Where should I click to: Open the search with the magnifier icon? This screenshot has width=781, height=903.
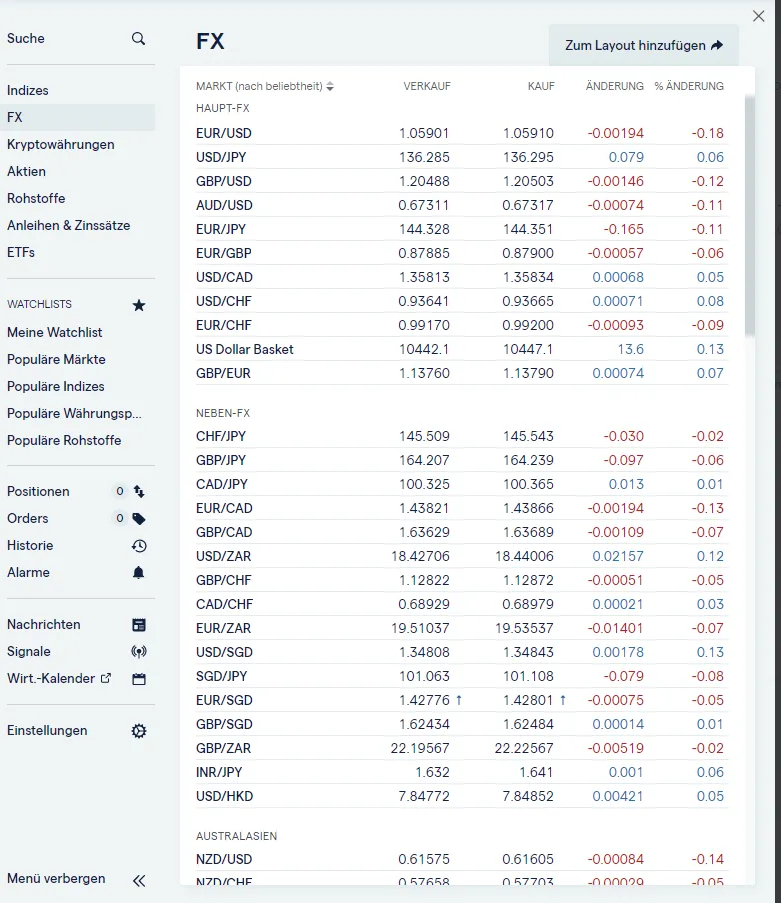[x=138, y=38]
